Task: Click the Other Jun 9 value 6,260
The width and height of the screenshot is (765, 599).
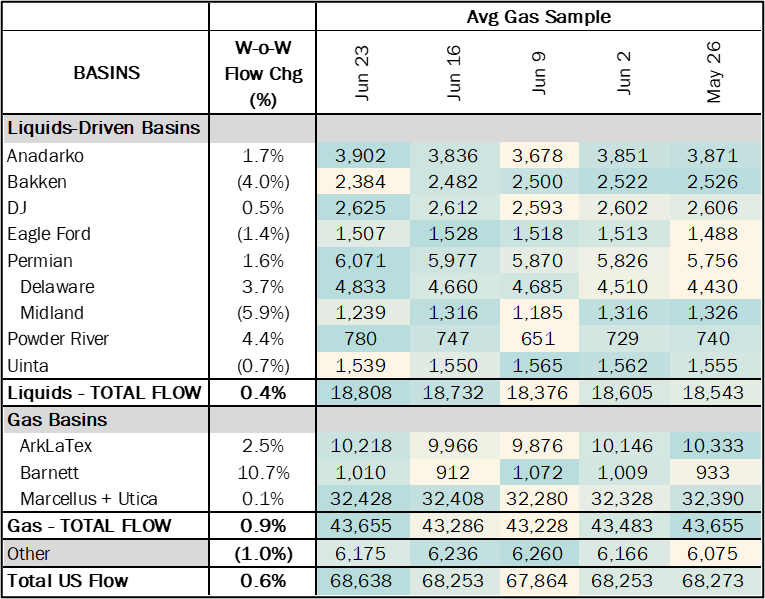Action: pos(539,553)
